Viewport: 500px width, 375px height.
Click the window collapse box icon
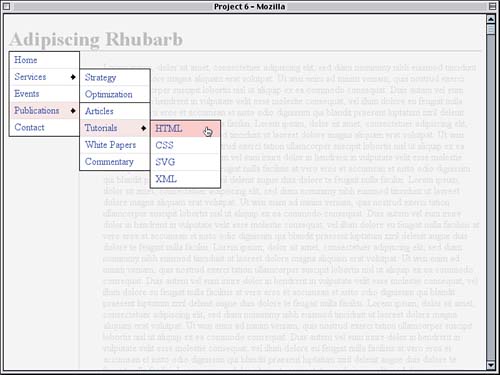click(x=492, y=6)
